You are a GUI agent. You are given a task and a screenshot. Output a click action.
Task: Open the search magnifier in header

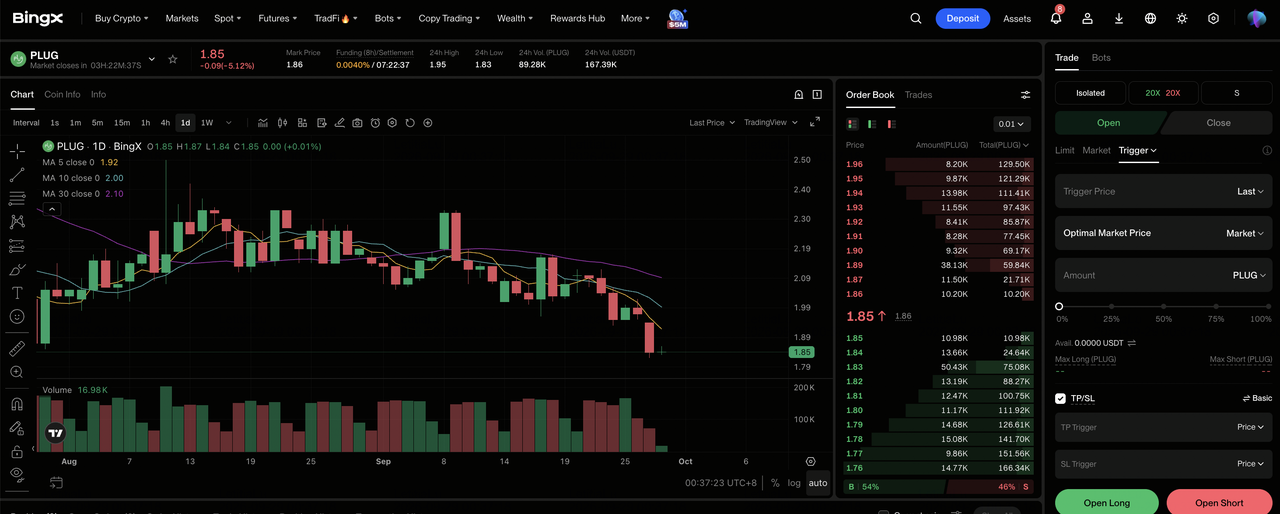tap(916, 18)
